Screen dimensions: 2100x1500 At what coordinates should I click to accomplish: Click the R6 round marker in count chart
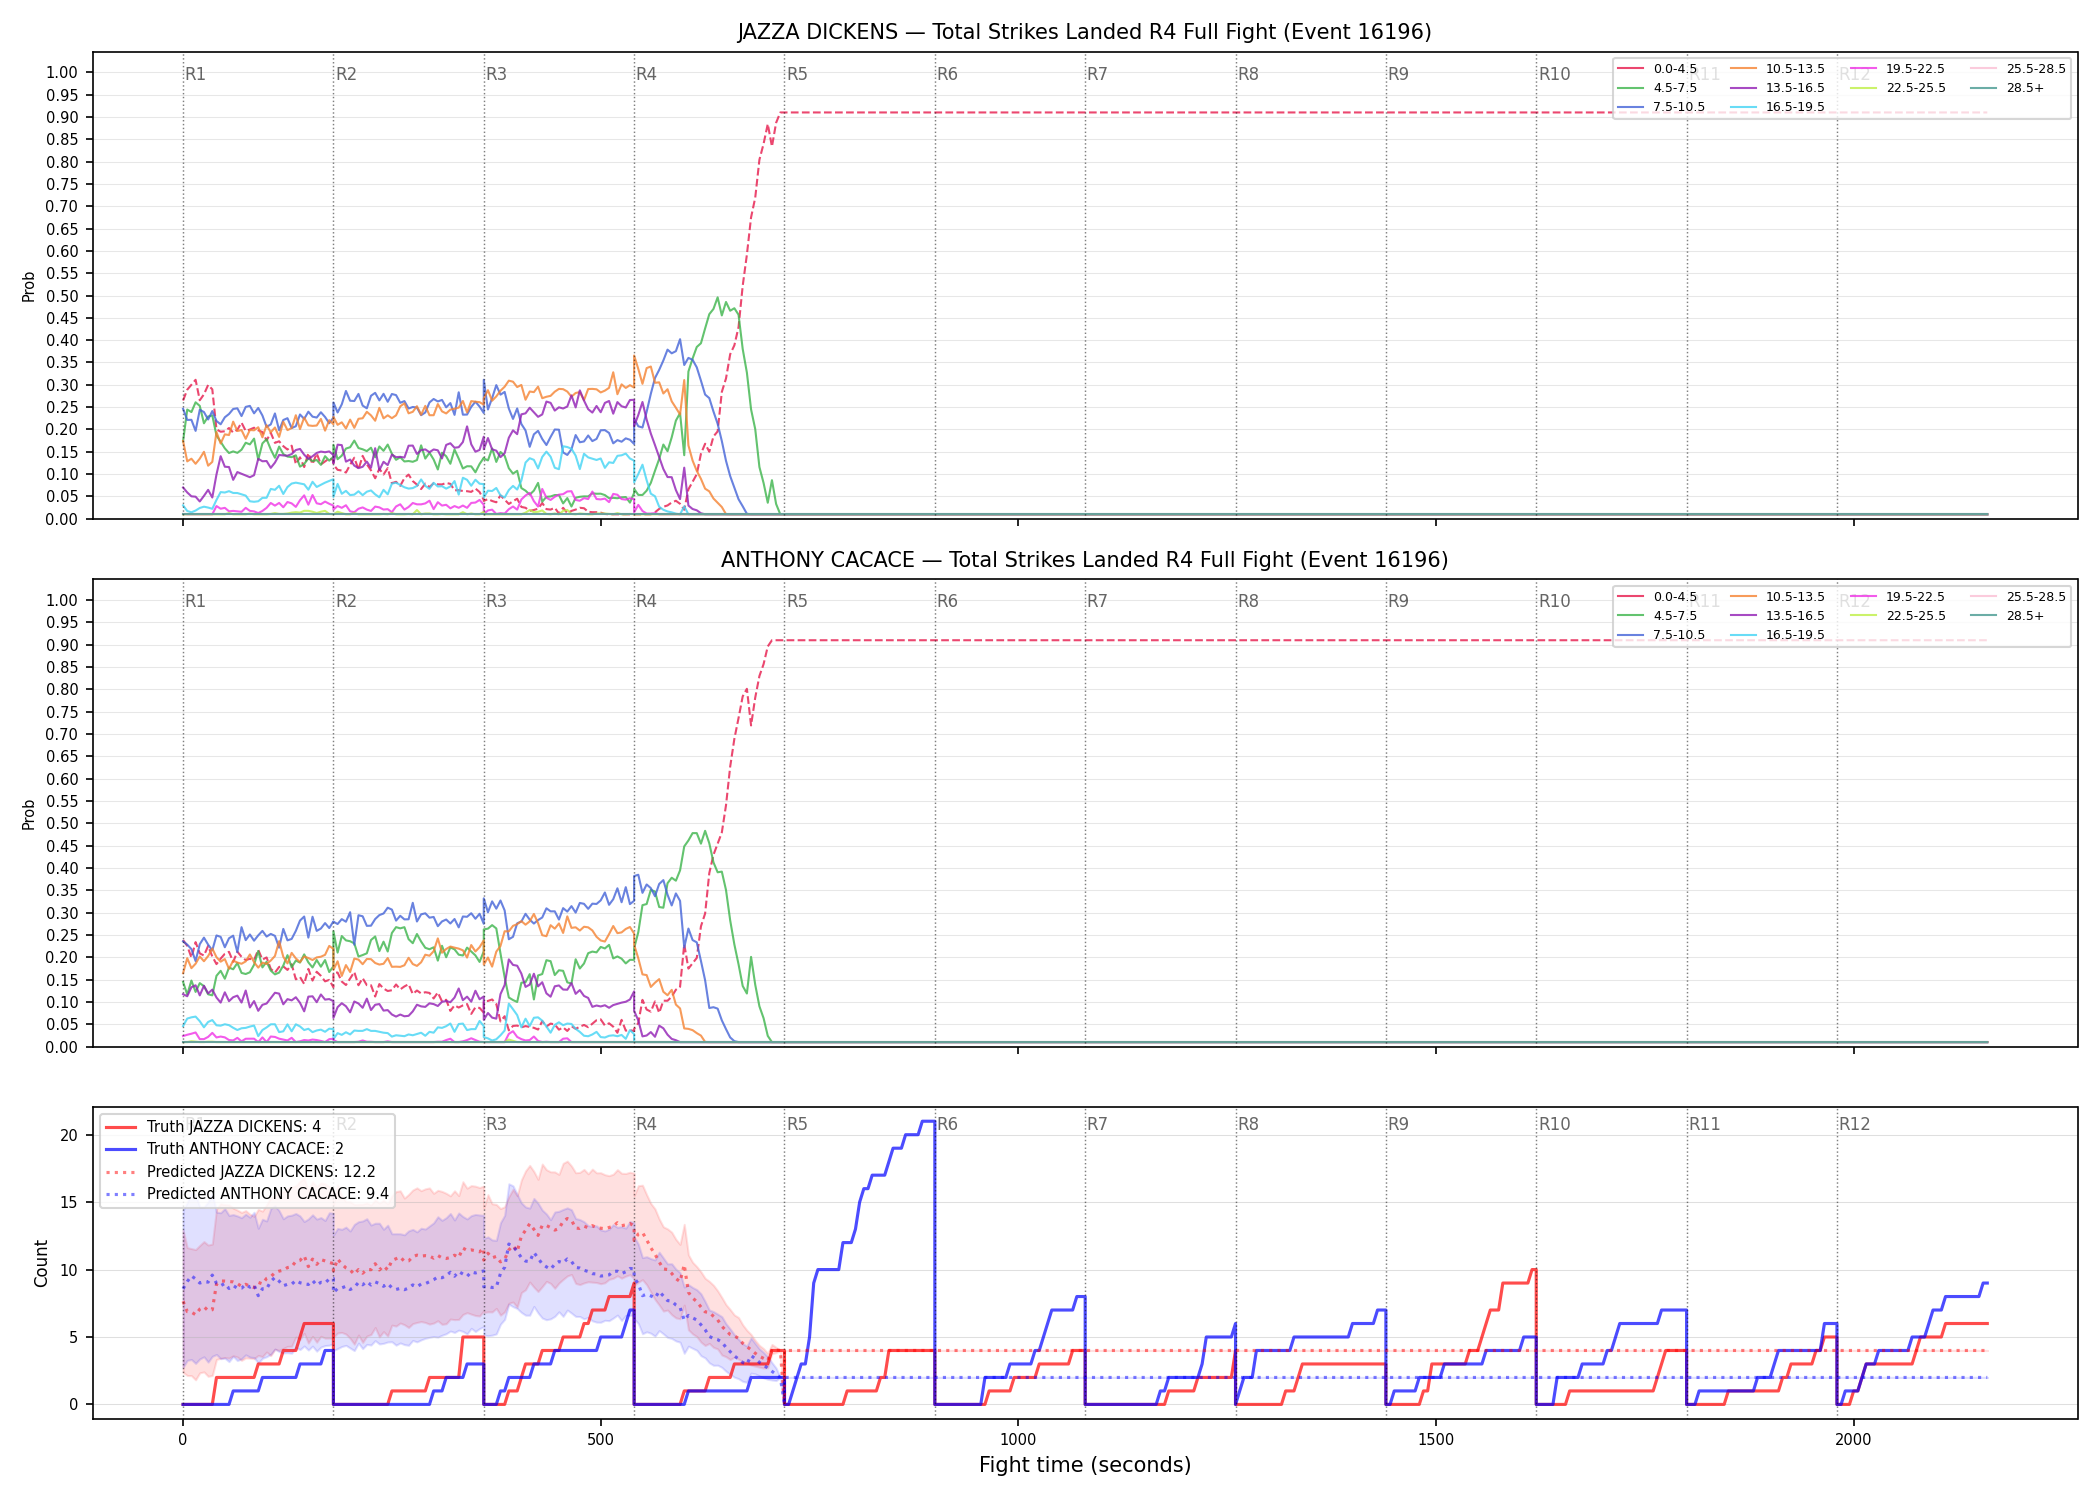click(947, 1124)
